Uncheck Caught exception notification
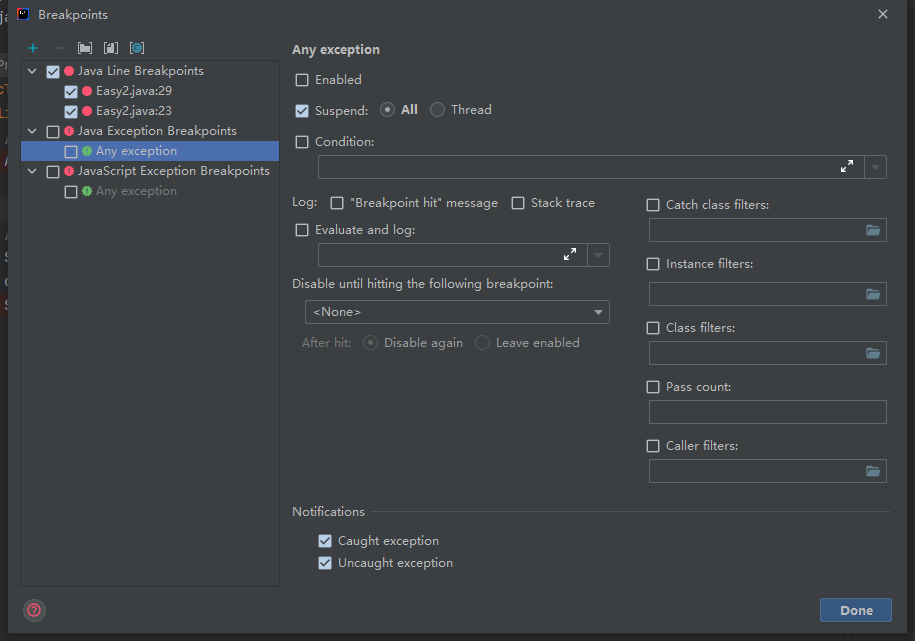915x641 pixels. point(325,541)
